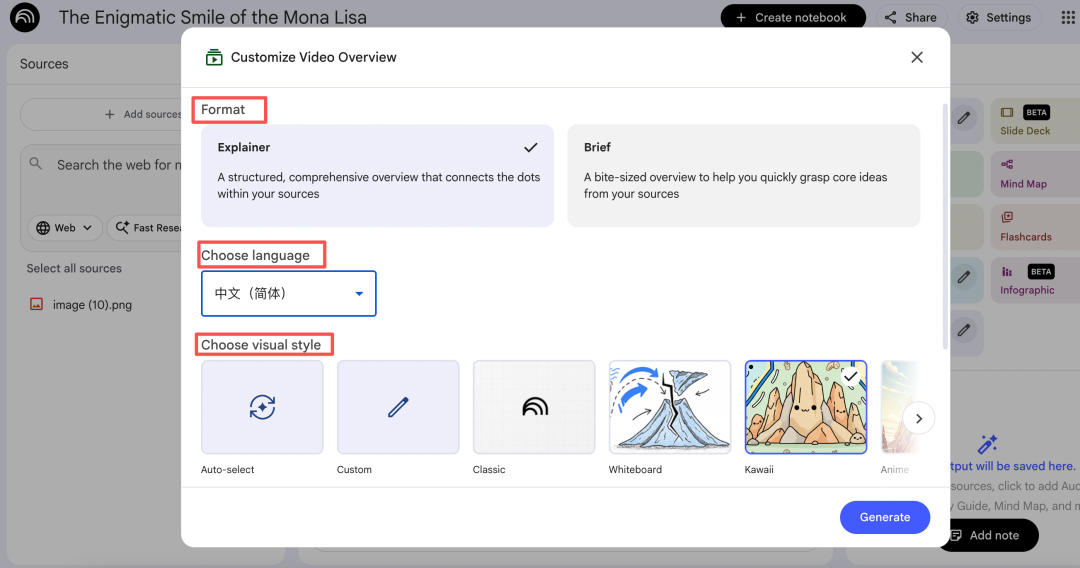Select the Auto-select visual style

point(262,407)
